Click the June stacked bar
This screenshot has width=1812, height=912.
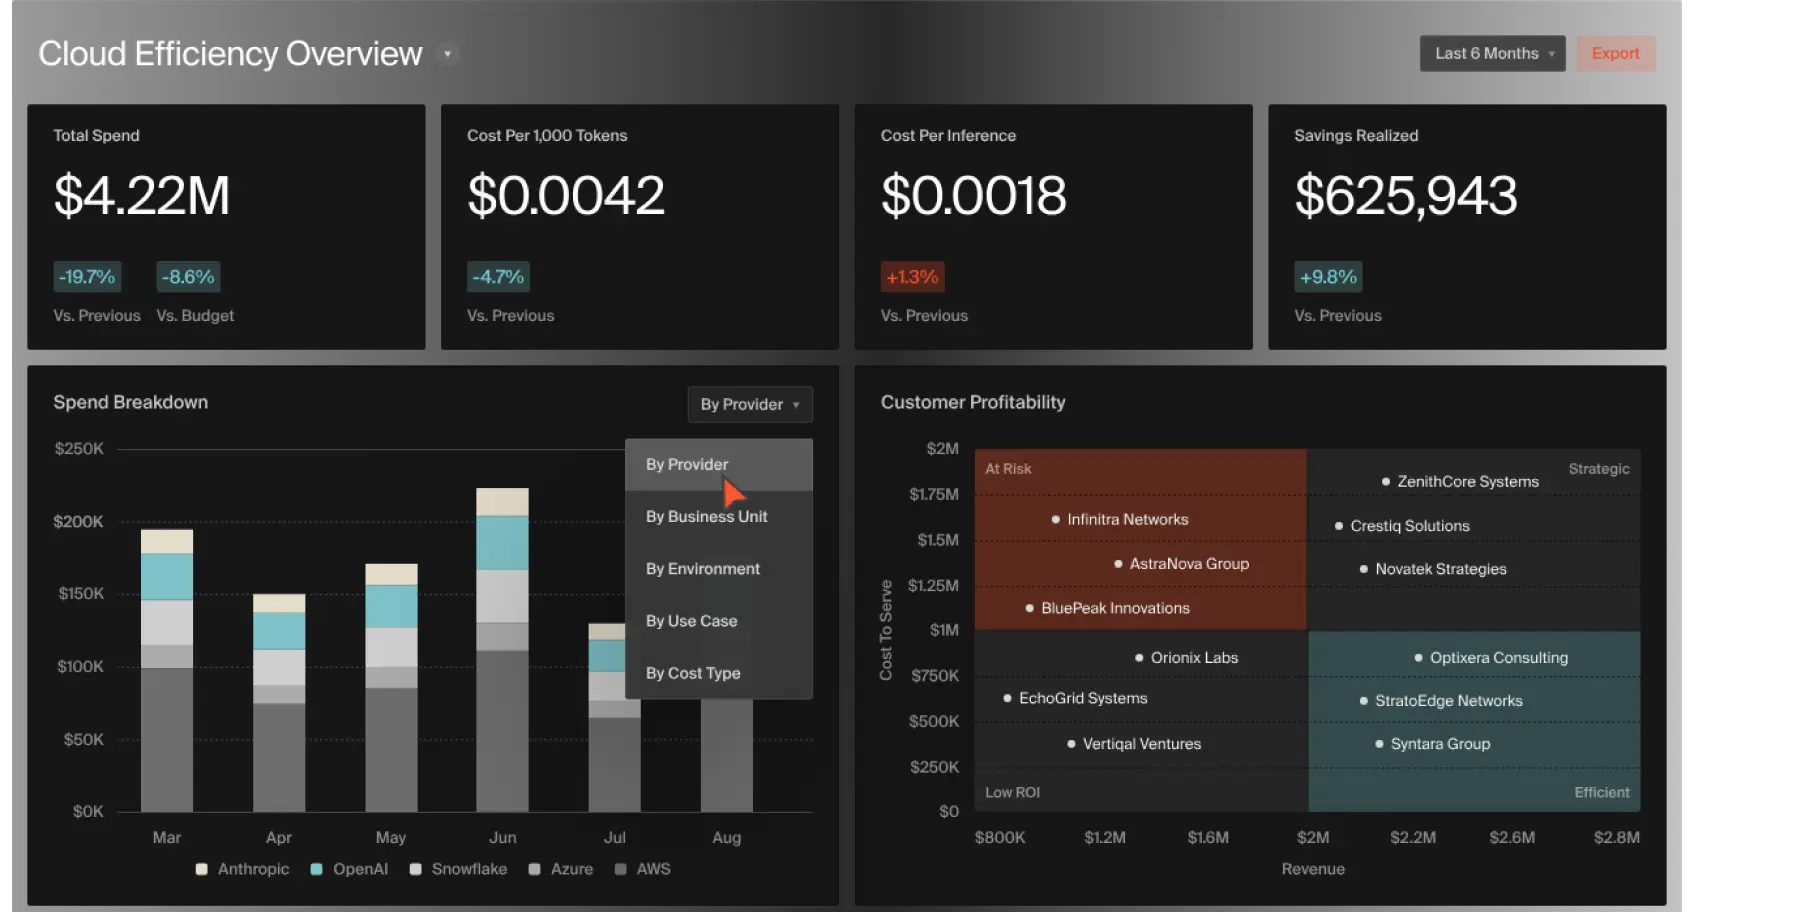coord(502,650)
